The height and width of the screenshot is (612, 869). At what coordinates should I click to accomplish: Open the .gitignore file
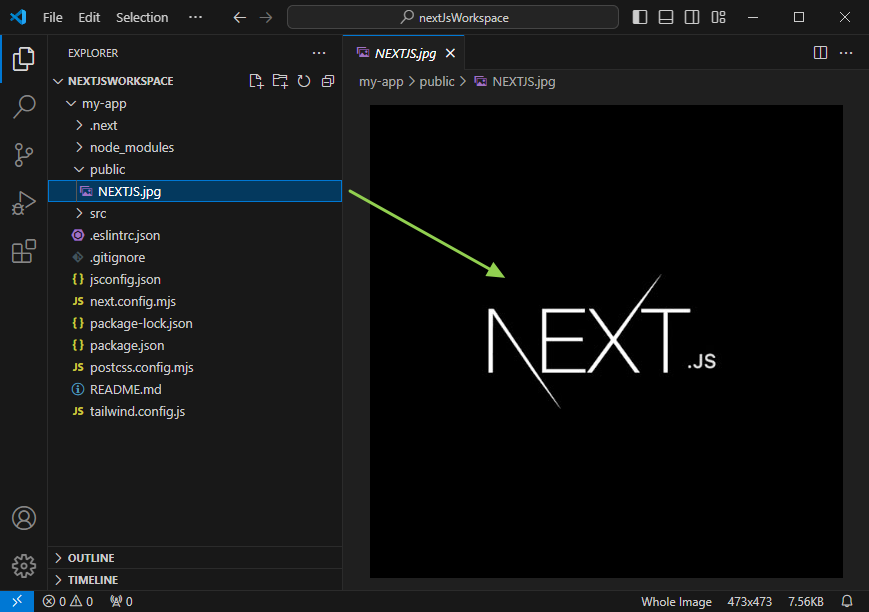(195, 257)
